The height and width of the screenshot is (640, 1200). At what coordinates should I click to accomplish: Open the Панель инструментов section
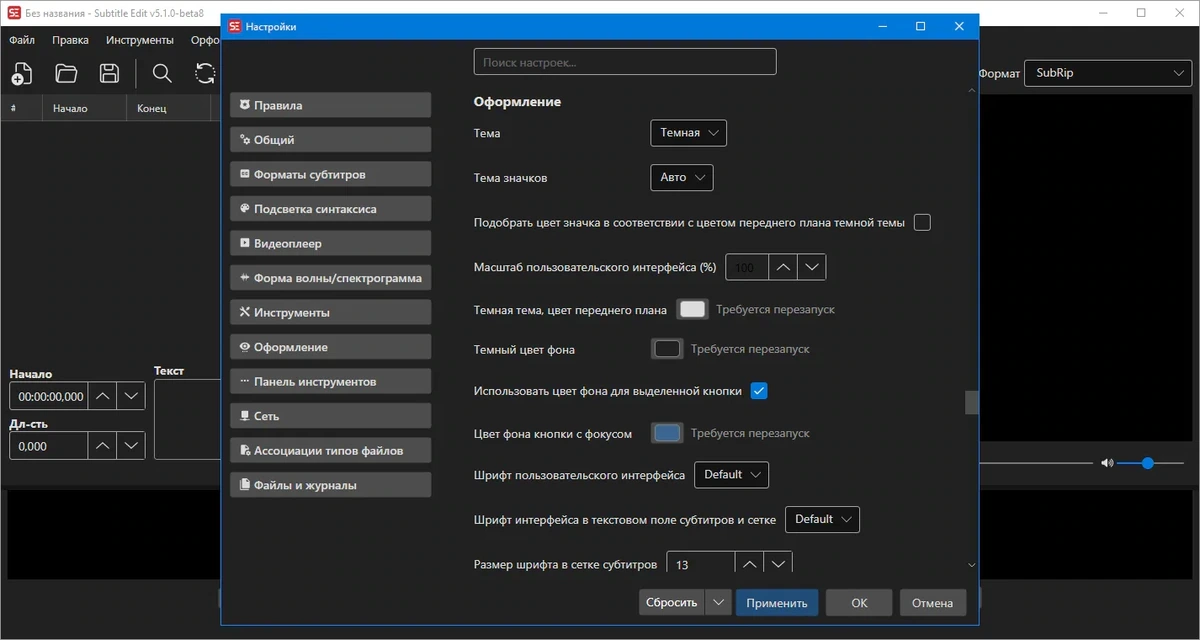[x=331, y=381]
